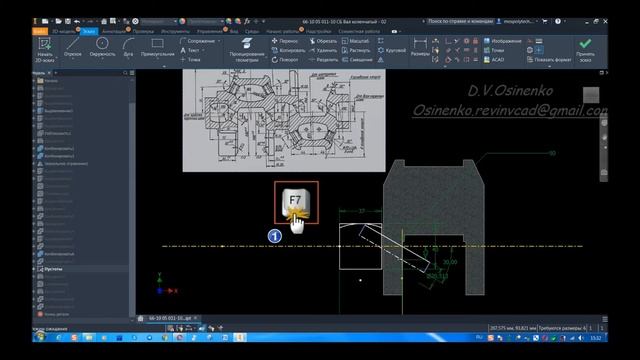Insert an image with Изображение
The image size is (640, 360).
[x=502, y=41]
